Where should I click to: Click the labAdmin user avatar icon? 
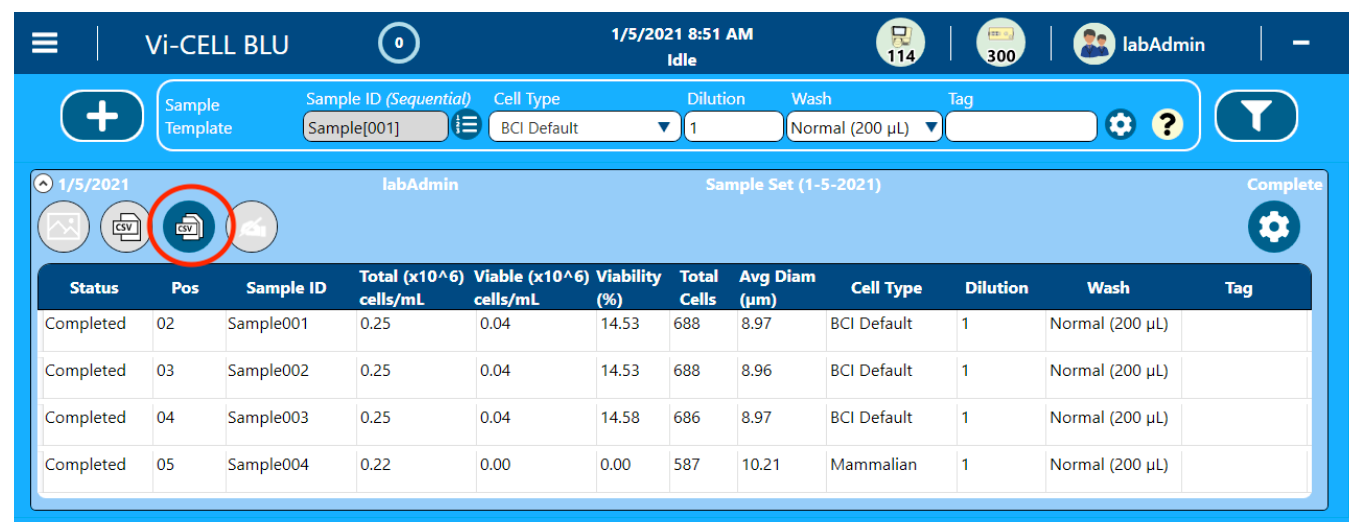[1094, 44]
